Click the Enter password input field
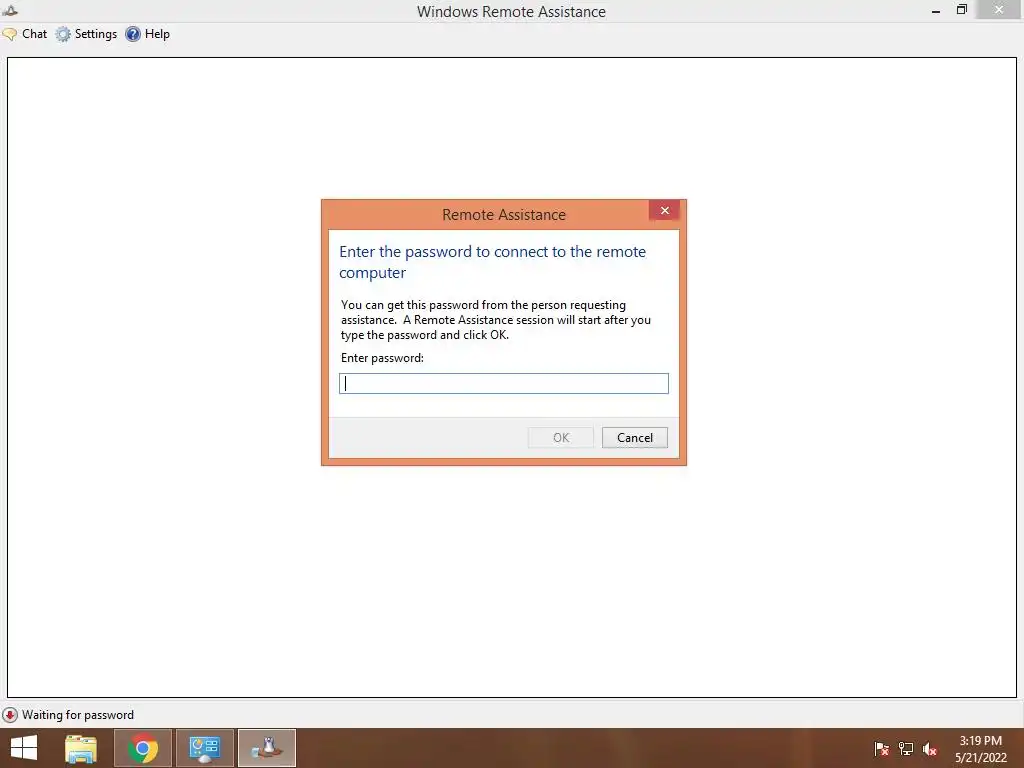The image size is (1024, 768). click(x=504, y=383)
